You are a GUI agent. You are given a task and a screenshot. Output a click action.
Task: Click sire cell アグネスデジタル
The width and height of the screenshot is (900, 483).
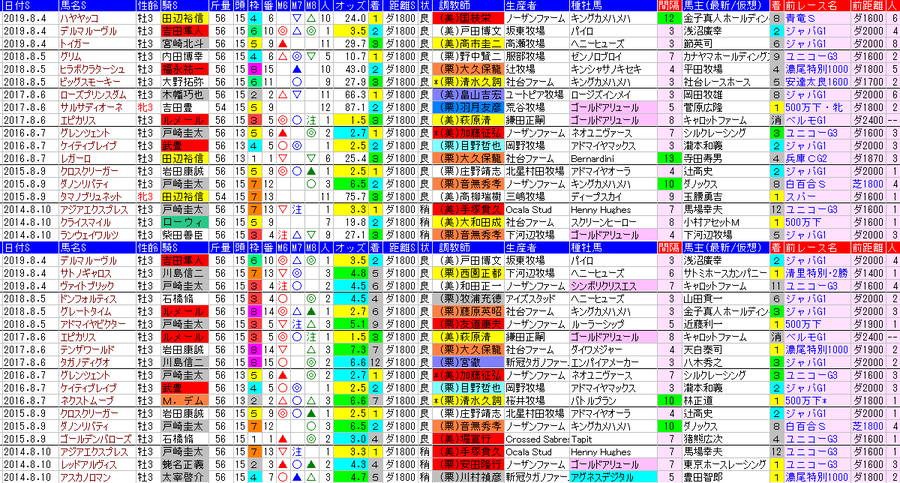point(612,477)
